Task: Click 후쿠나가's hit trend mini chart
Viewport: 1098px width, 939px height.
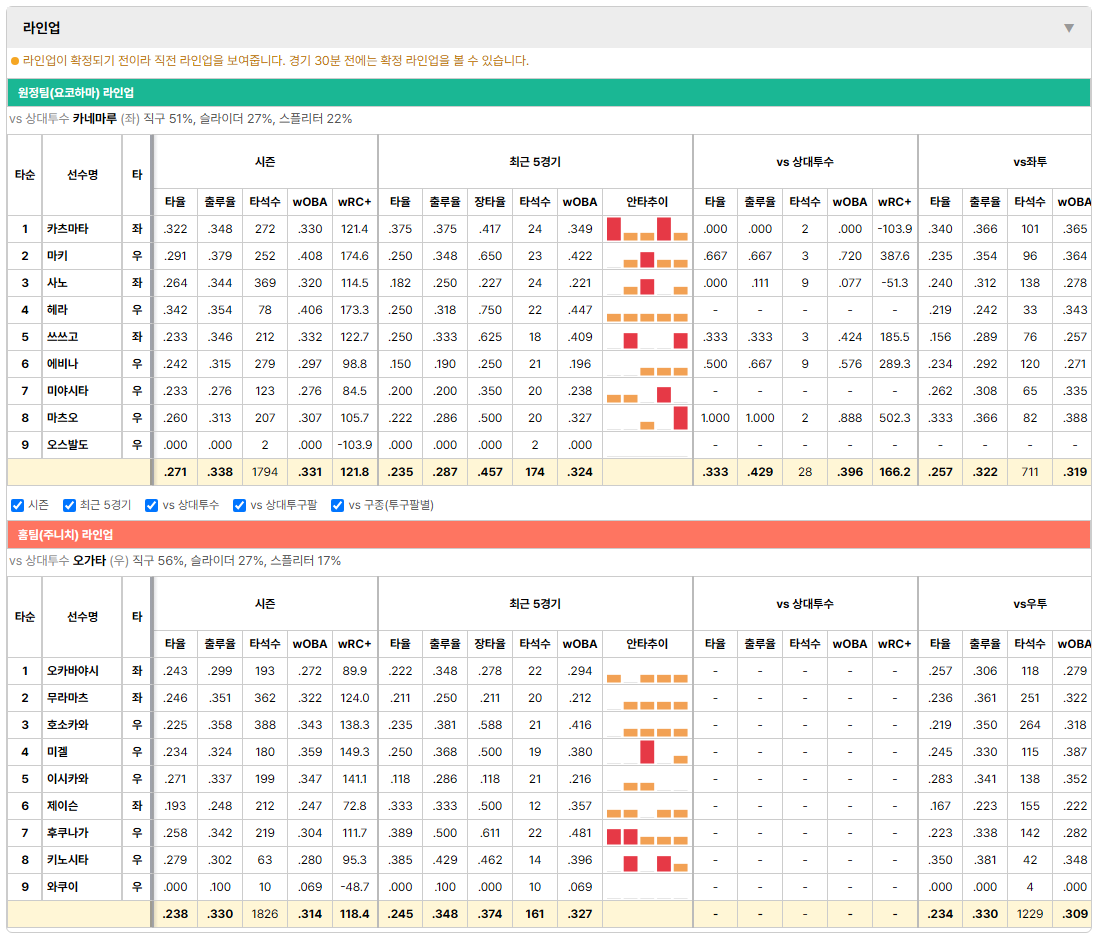Action: [647, 833]
